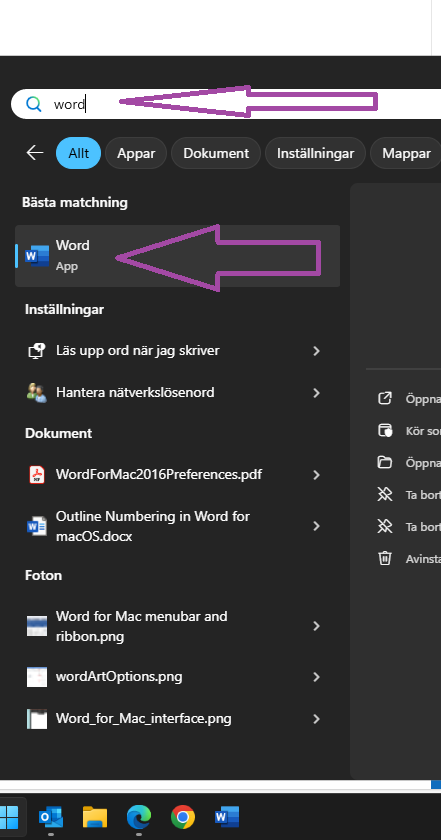Screen dimensions: 441x840
Task: Expand chevron for WordForMac2016Preferences.pdf
Action: tap(316, 475)
